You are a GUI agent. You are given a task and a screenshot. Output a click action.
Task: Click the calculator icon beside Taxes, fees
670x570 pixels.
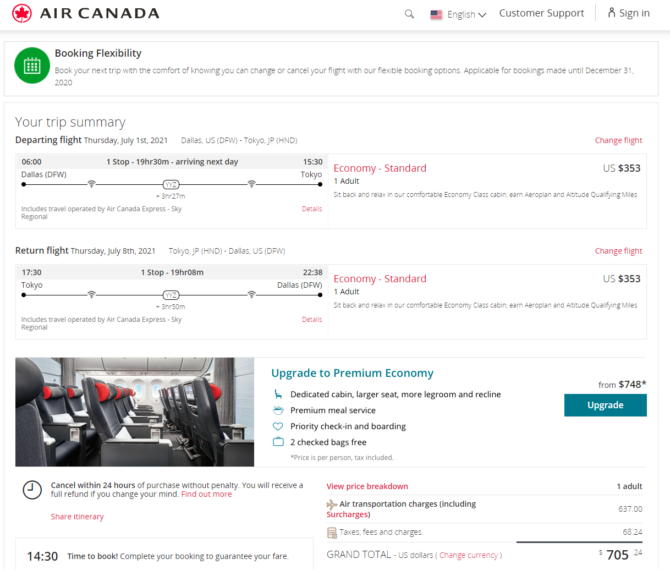pyautogui.click(x=332, y=532)
